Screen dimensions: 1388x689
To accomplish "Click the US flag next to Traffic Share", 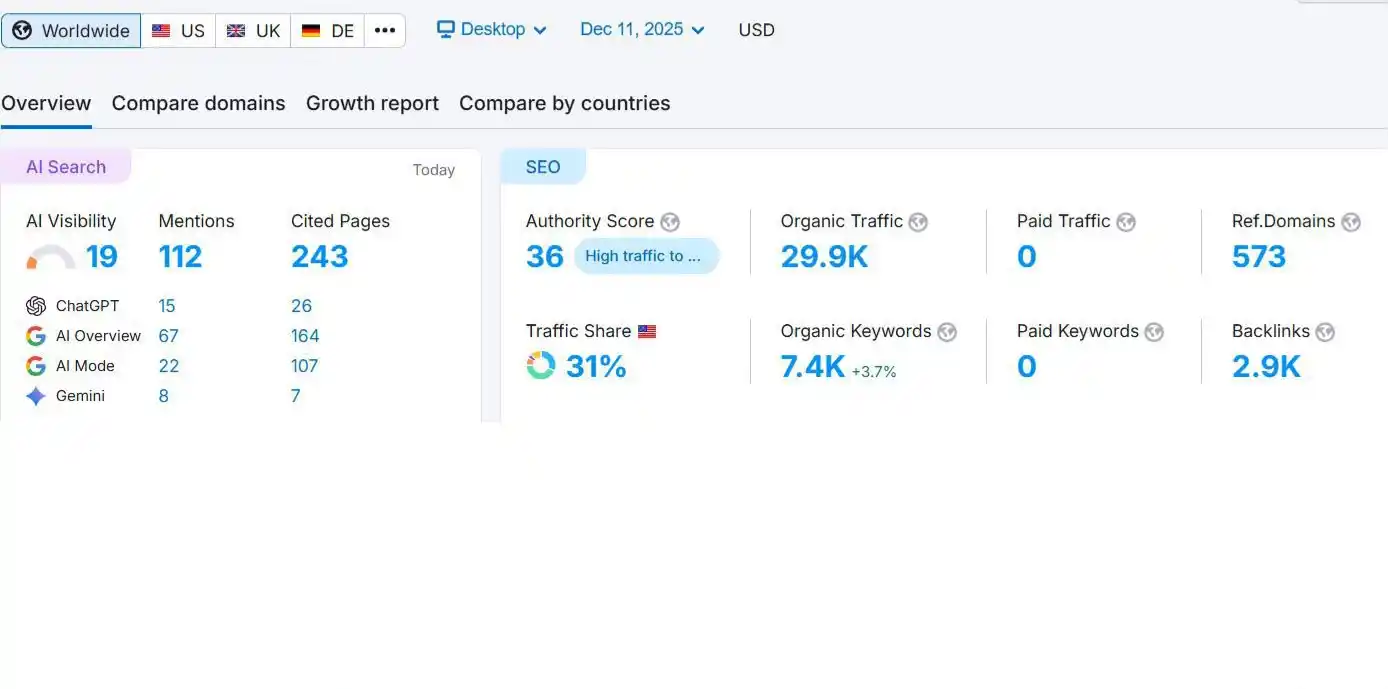I will click(x=647, y=331).
